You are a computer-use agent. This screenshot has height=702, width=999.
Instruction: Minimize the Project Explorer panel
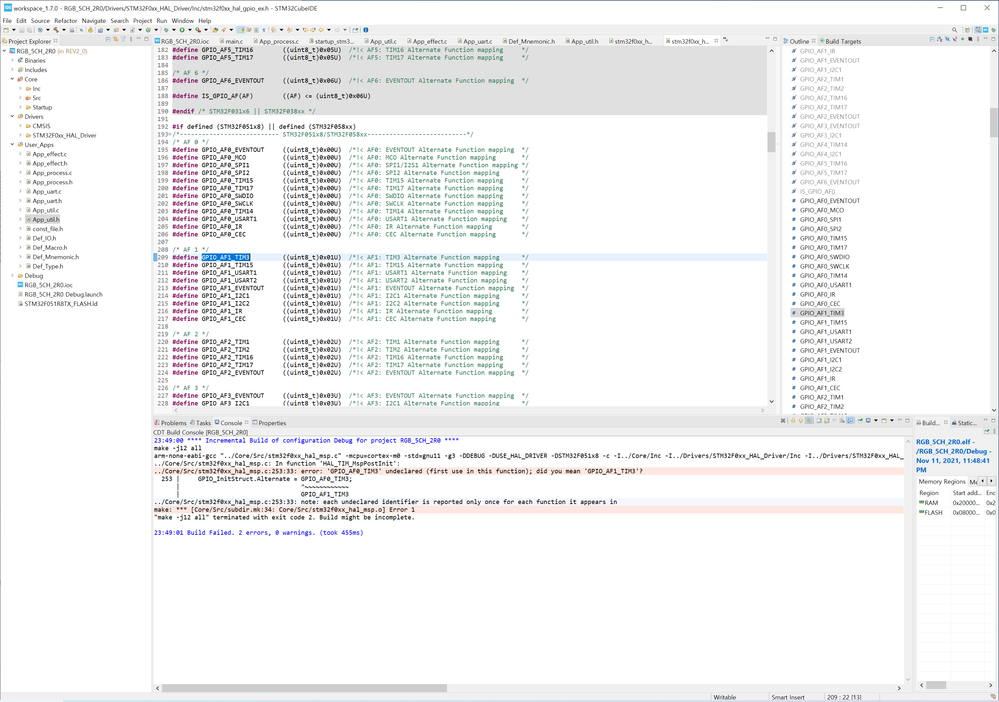click(138, 40)
